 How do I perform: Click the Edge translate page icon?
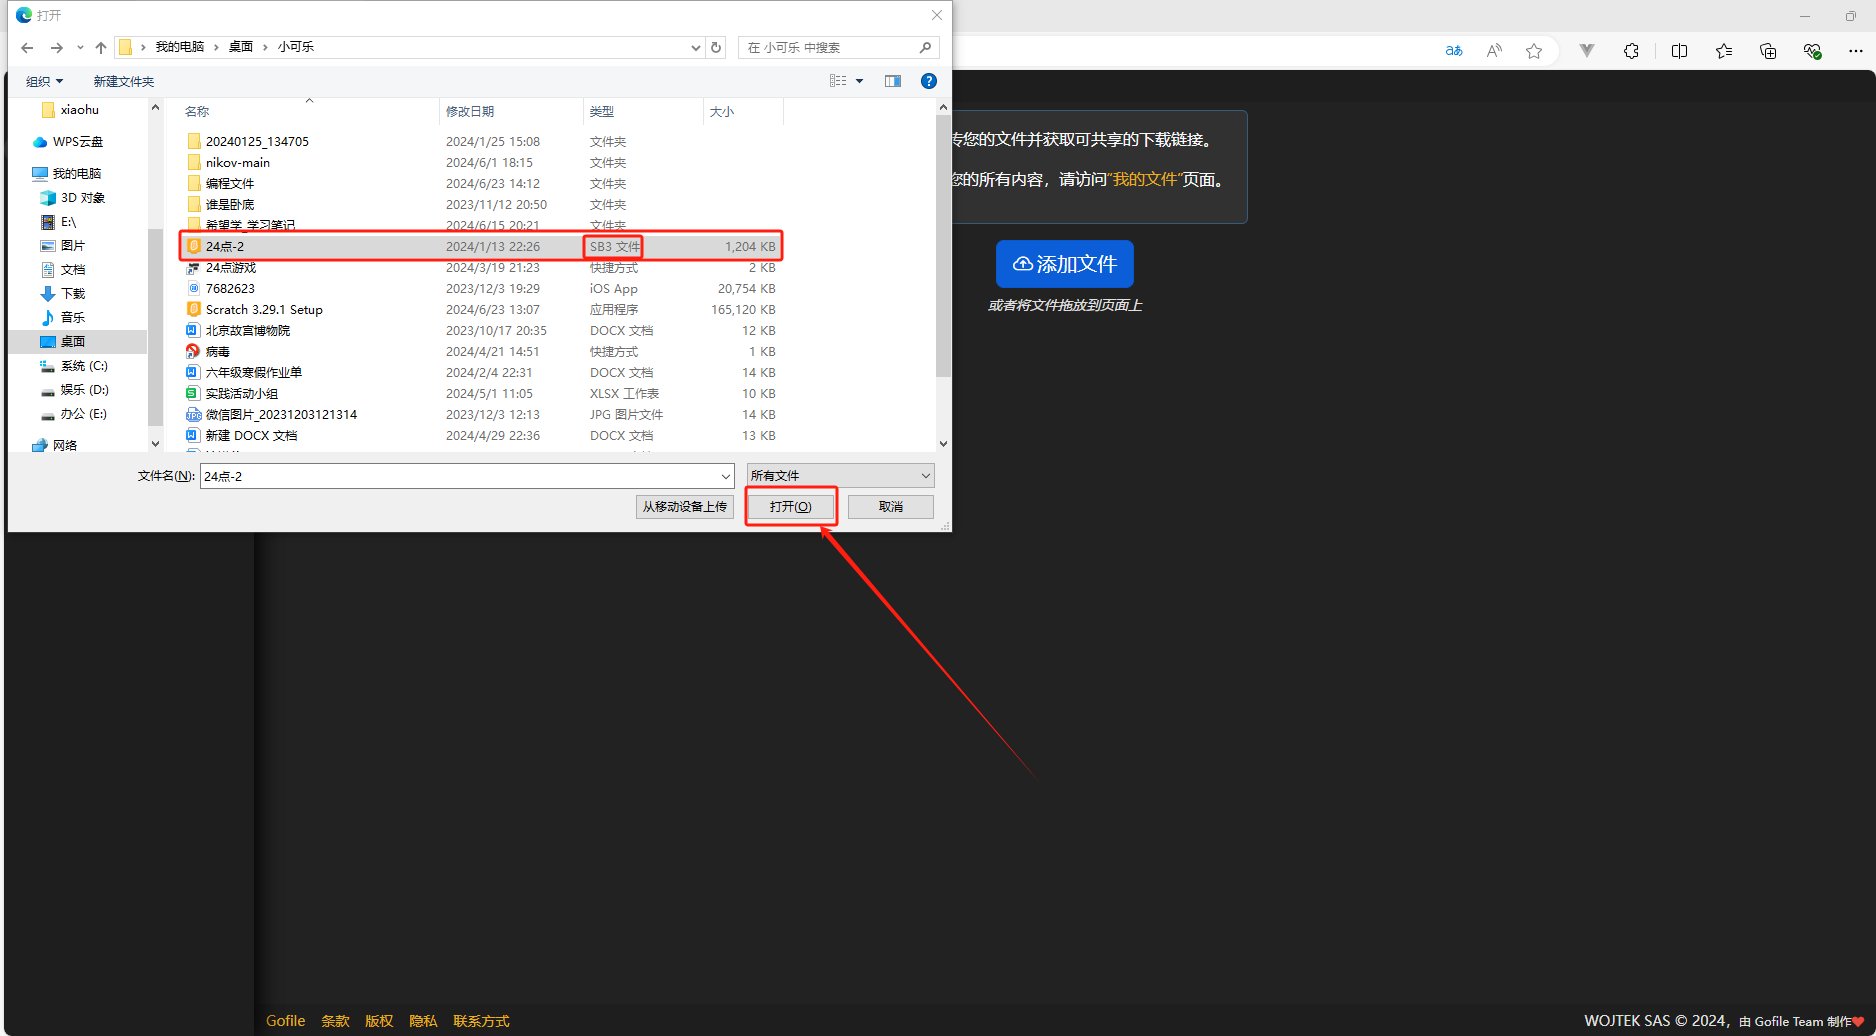[1454, 51]
